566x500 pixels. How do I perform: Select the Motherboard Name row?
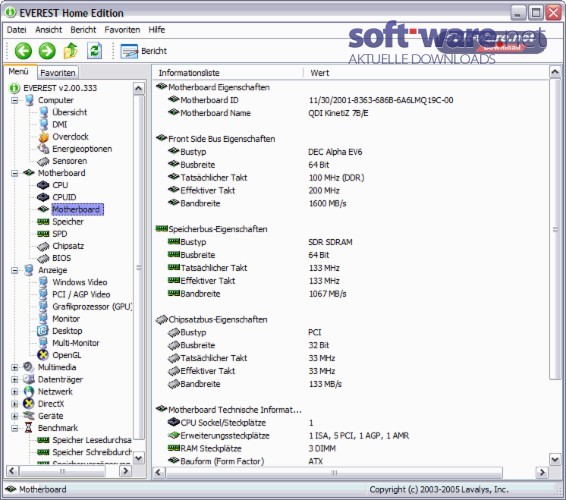click(268, 113)
